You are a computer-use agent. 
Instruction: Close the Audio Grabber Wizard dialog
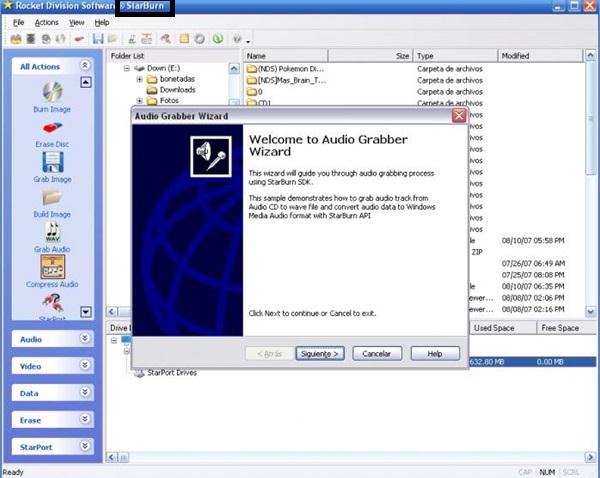pyautogui.click(x=459, y=116)
